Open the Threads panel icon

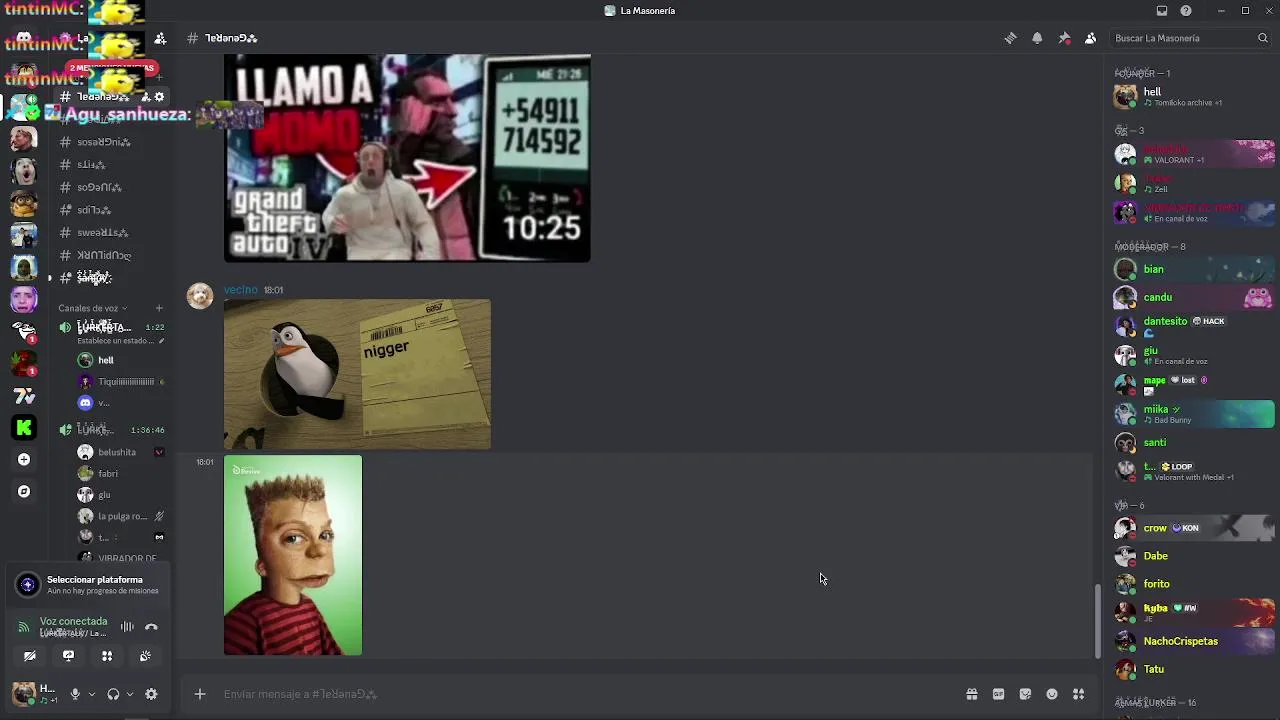(1010, 38)
